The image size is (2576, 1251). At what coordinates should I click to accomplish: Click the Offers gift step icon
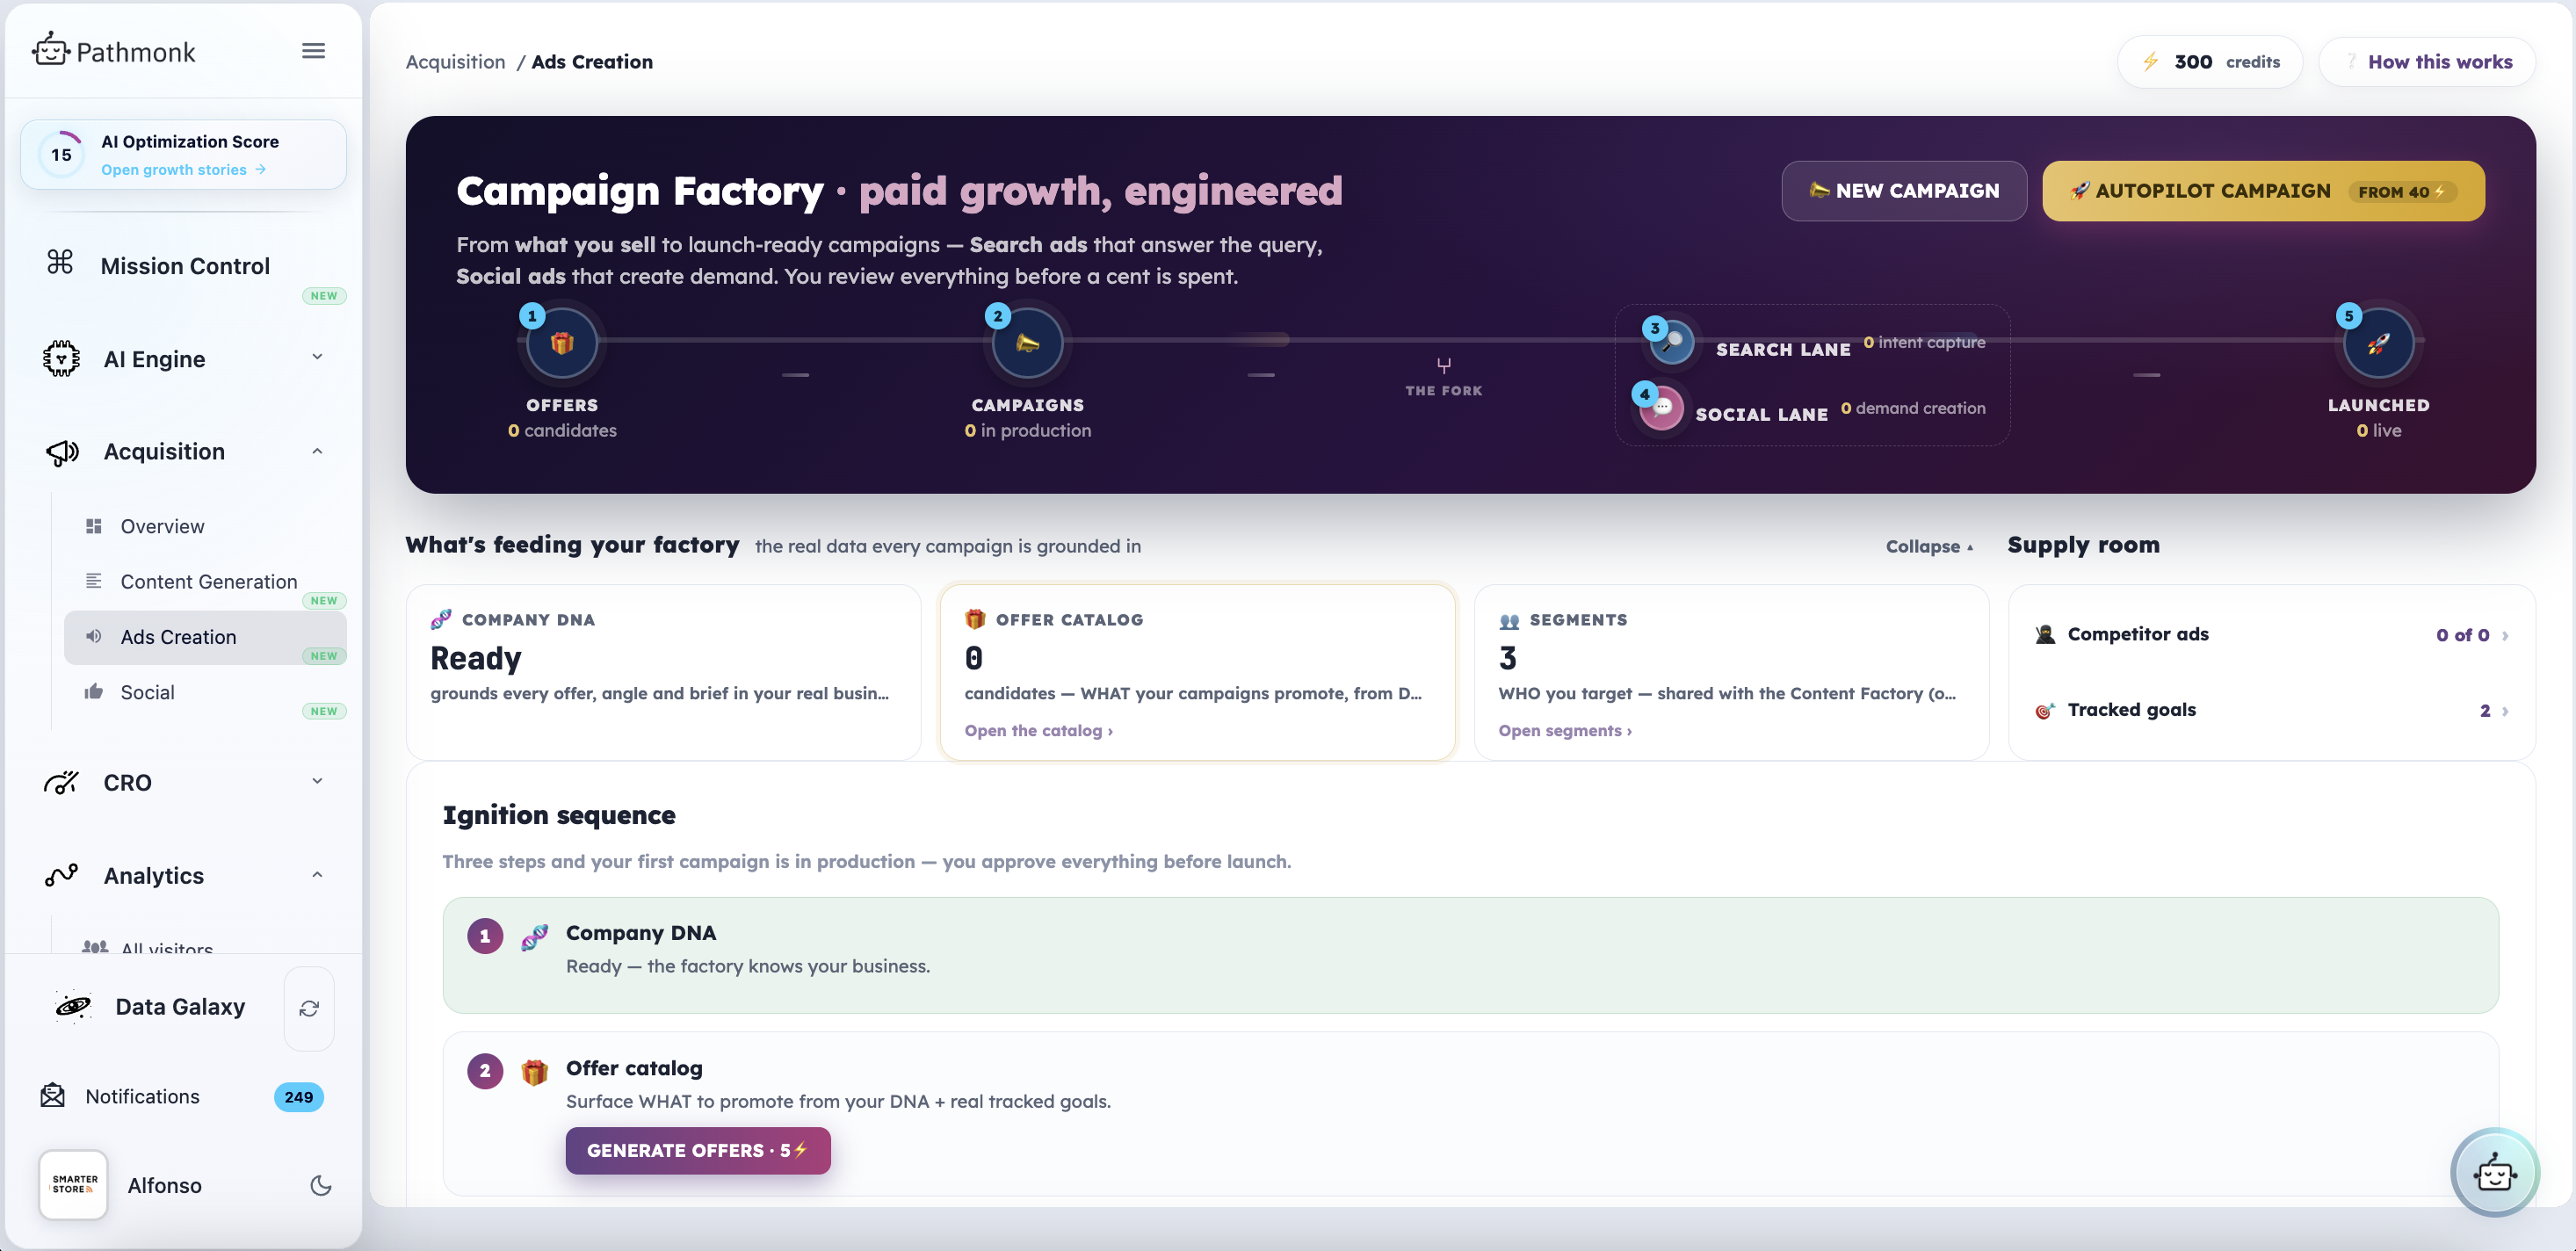tap(562, 343)
